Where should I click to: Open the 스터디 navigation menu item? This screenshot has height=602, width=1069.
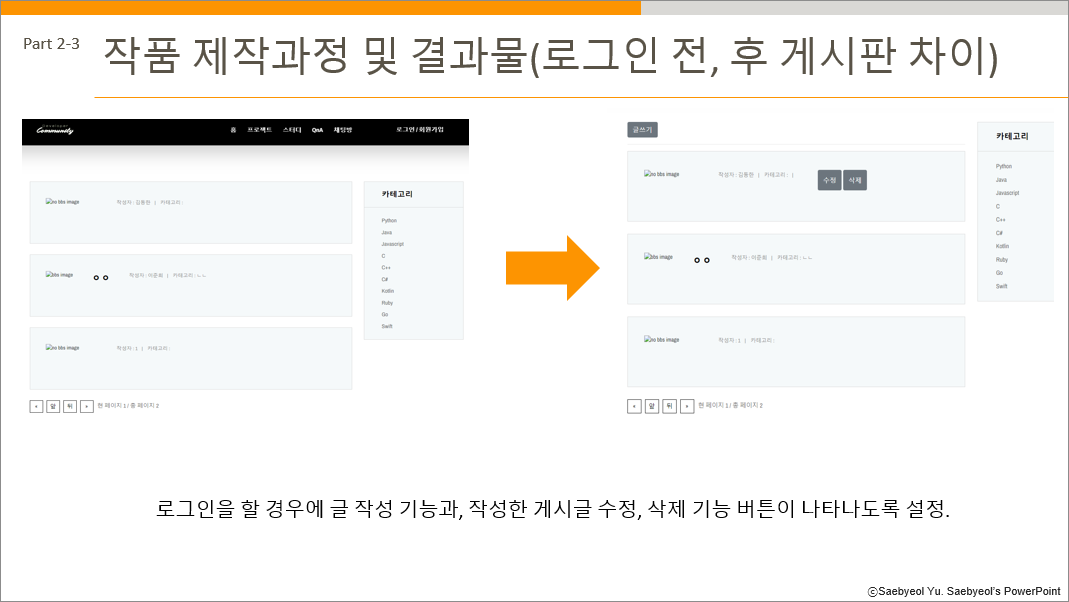click(x=292, y=130)
